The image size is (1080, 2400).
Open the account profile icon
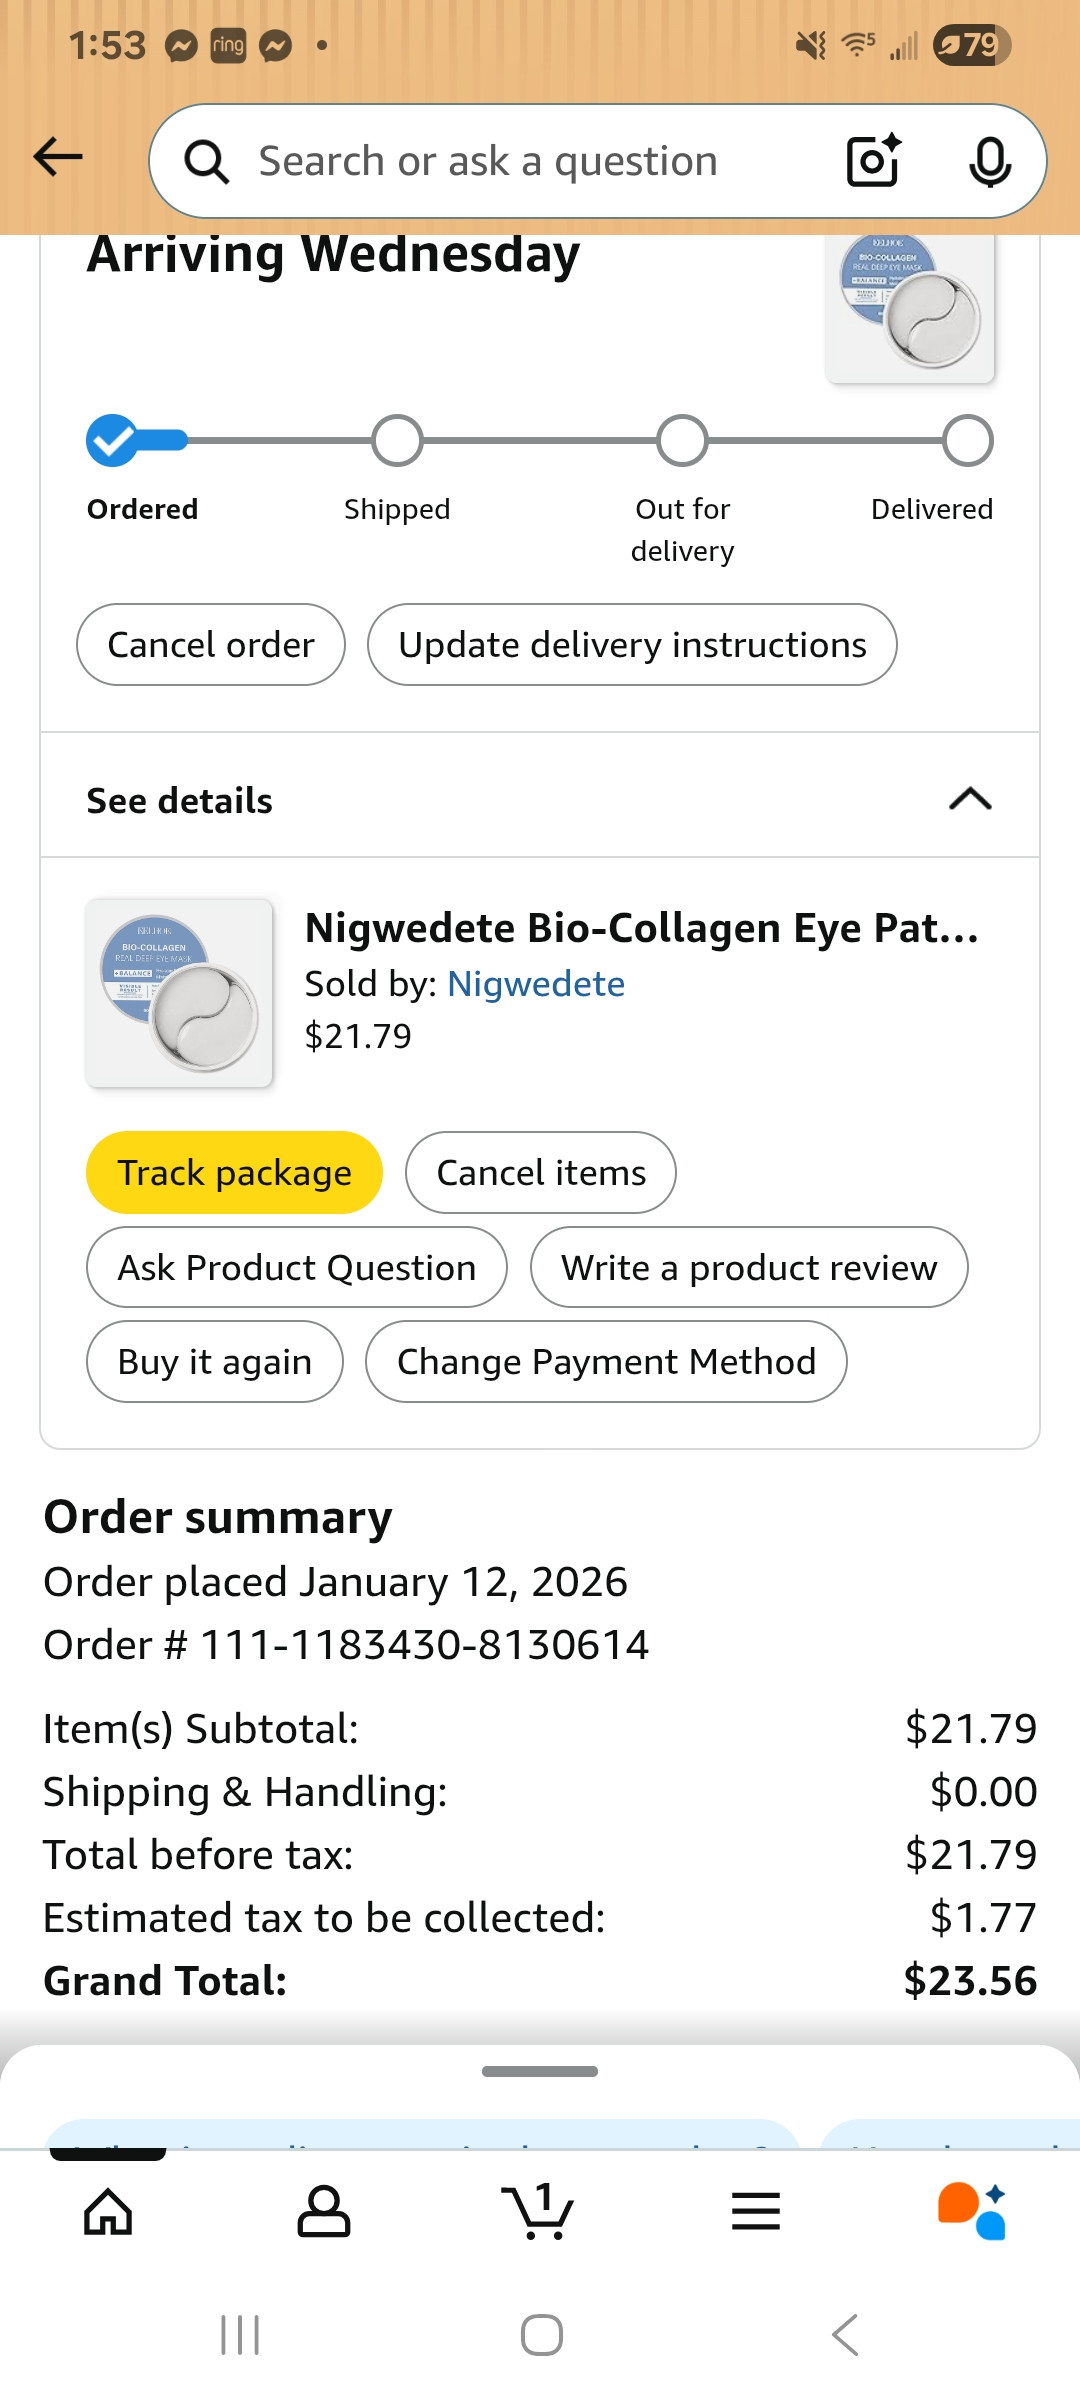[x=324, y=2211]
